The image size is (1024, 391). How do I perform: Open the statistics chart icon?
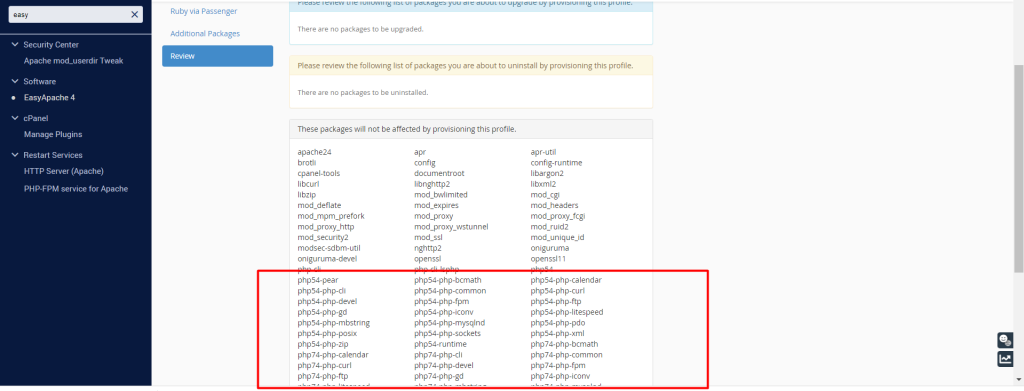[x=1004, y=359]
